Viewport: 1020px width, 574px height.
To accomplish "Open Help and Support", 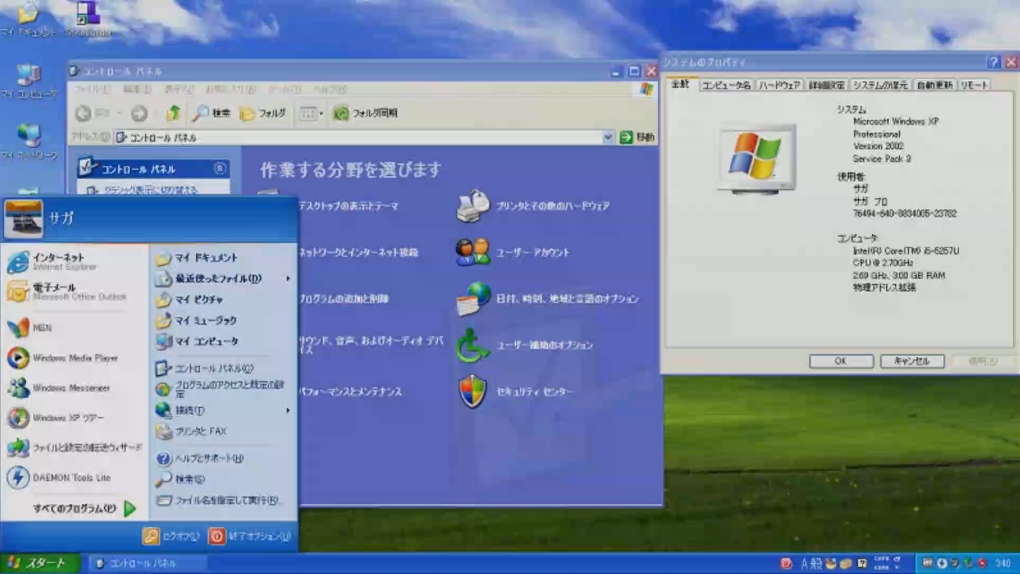I will (x=200, y=458).
